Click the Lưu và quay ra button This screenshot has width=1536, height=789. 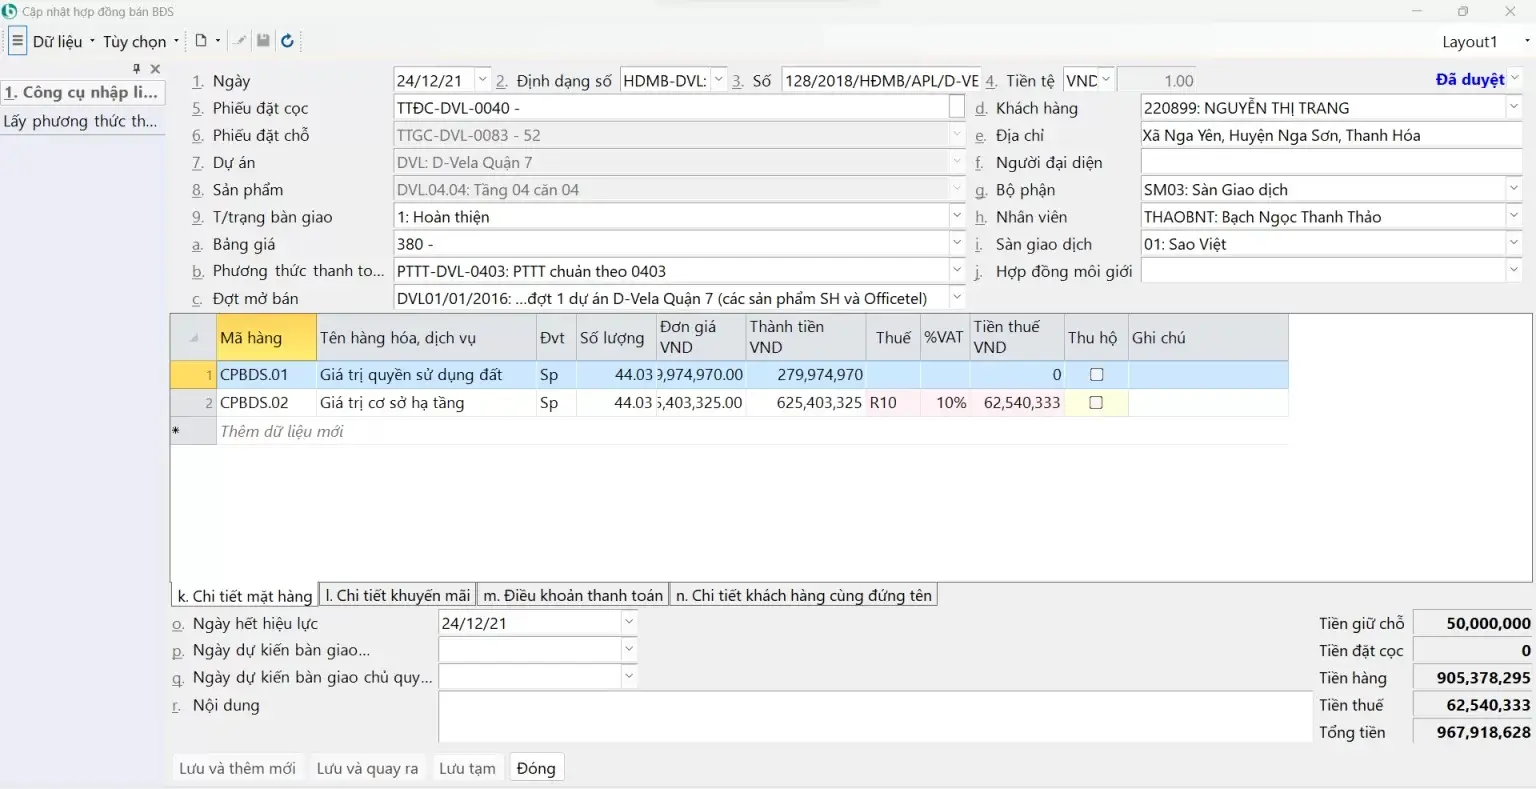click(x=367, y=768)
